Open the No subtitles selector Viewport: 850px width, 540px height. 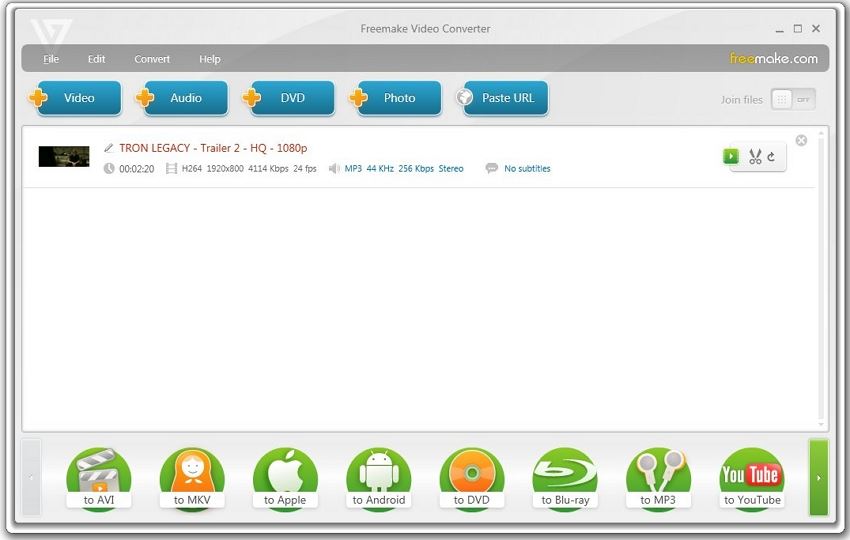[x=527, y=169]
